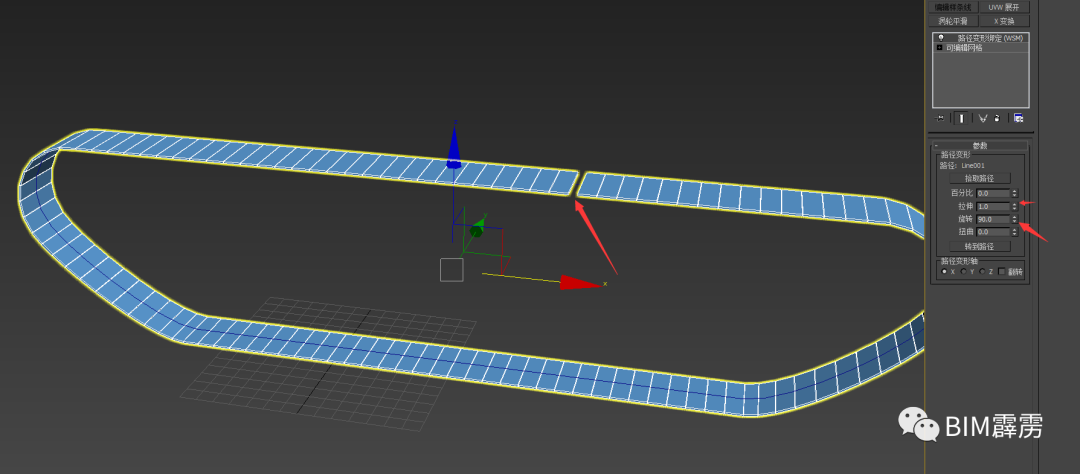Click make unique icon
Screen dimensions: 1080x474
[983, 118]
